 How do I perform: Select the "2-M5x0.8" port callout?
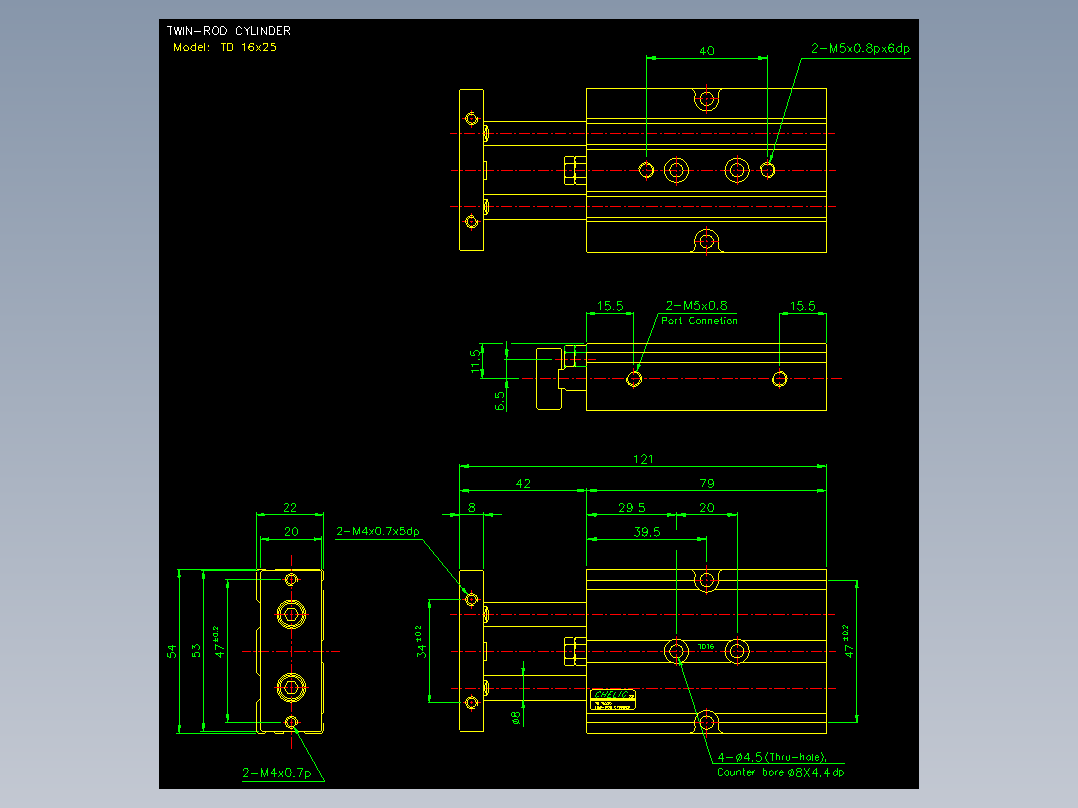click(696, 305)
